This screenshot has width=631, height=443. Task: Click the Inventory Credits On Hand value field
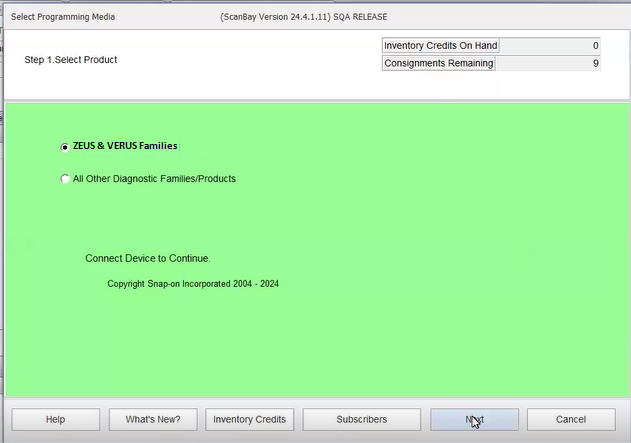[x=548, y=46]
